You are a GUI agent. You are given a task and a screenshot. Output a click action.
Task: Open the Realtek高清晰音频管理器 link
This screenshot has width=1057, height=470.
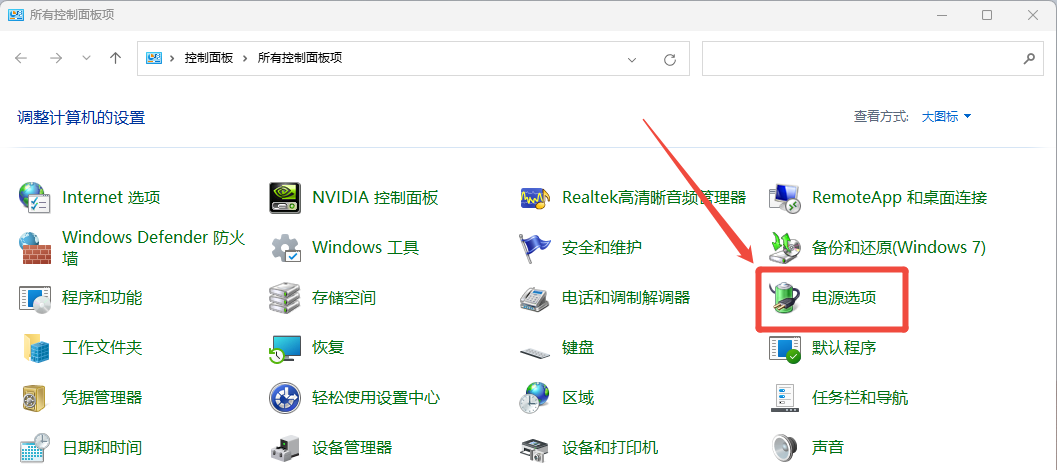(x=654, y=198)
